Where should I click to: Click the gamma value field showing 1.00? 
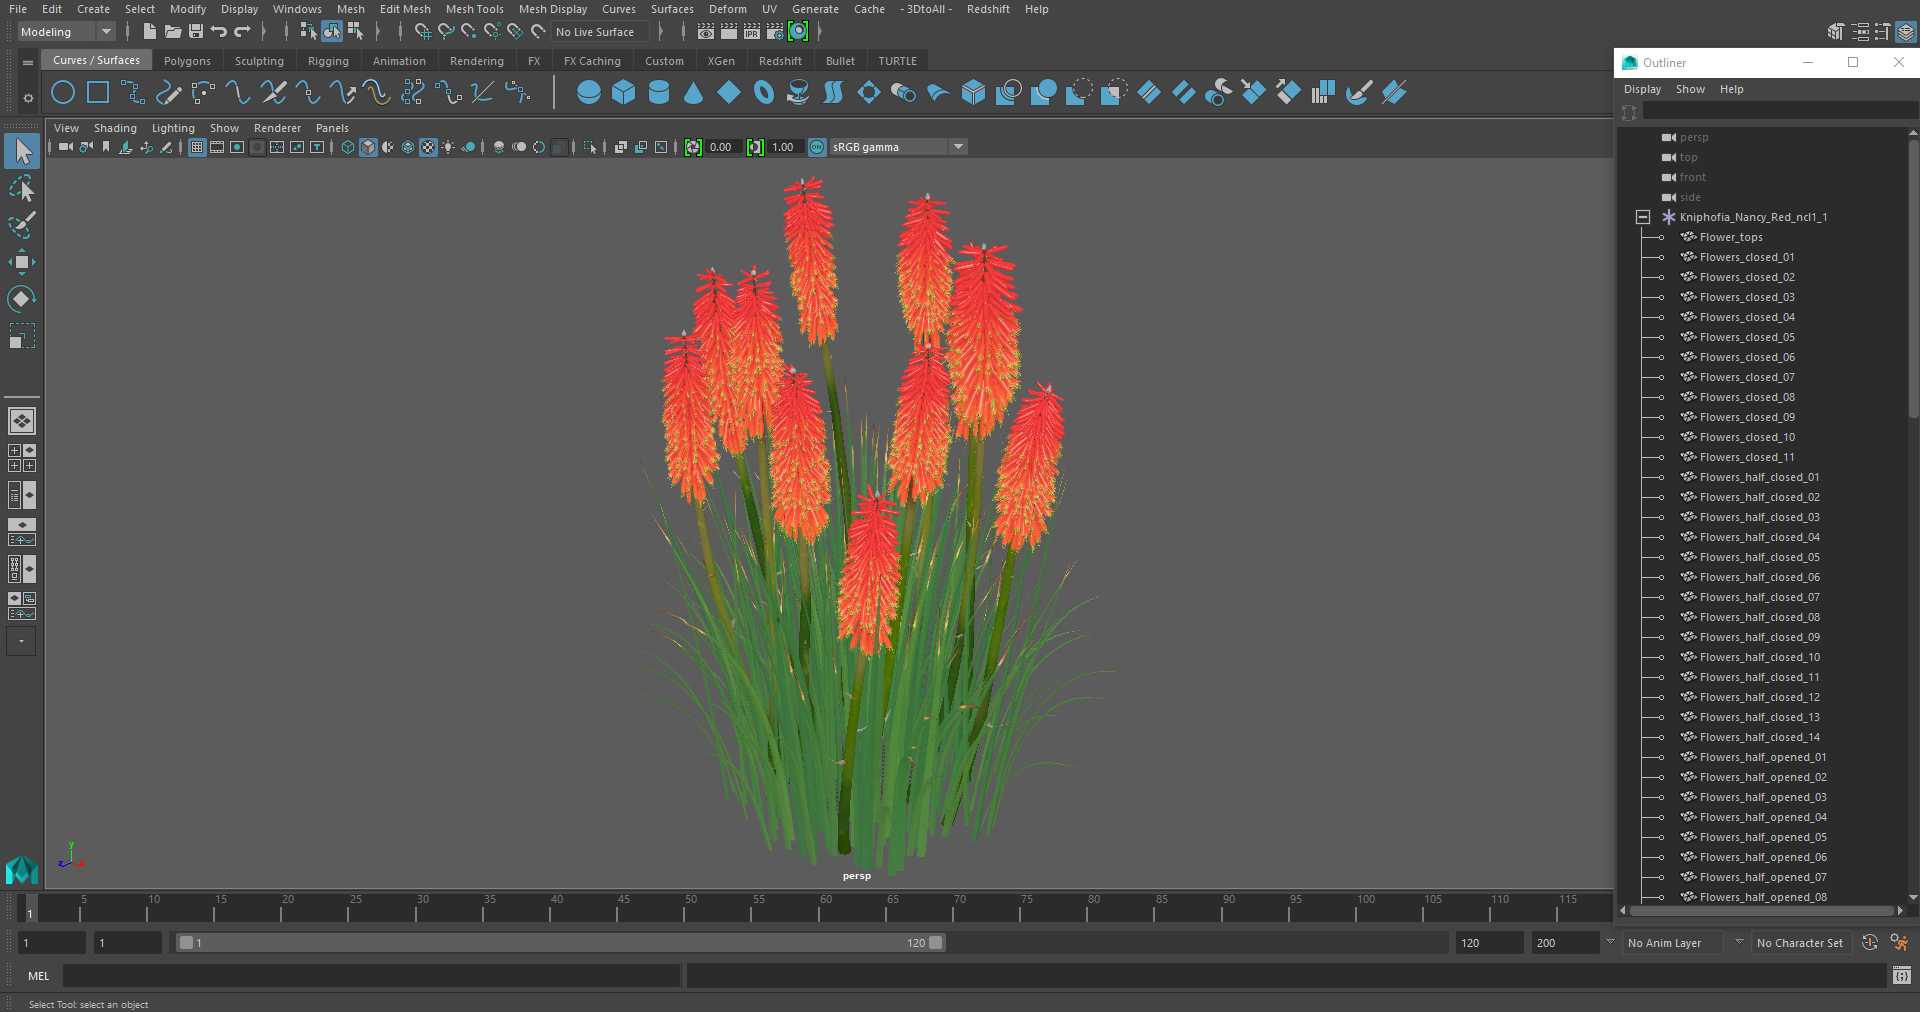(x=785, y=147)
